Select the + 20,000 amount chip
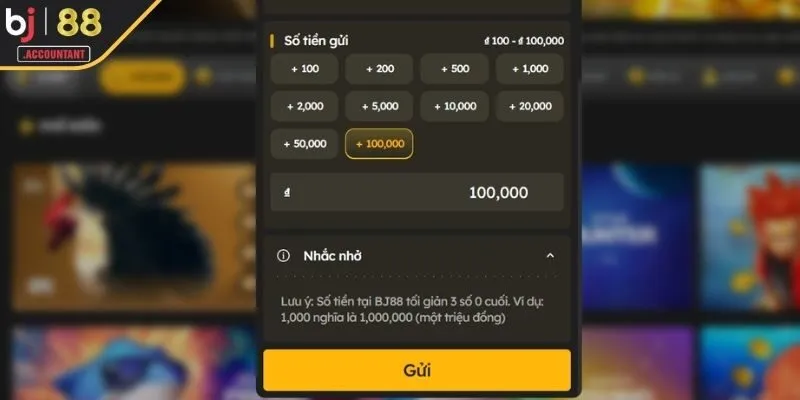 [530, 106]
